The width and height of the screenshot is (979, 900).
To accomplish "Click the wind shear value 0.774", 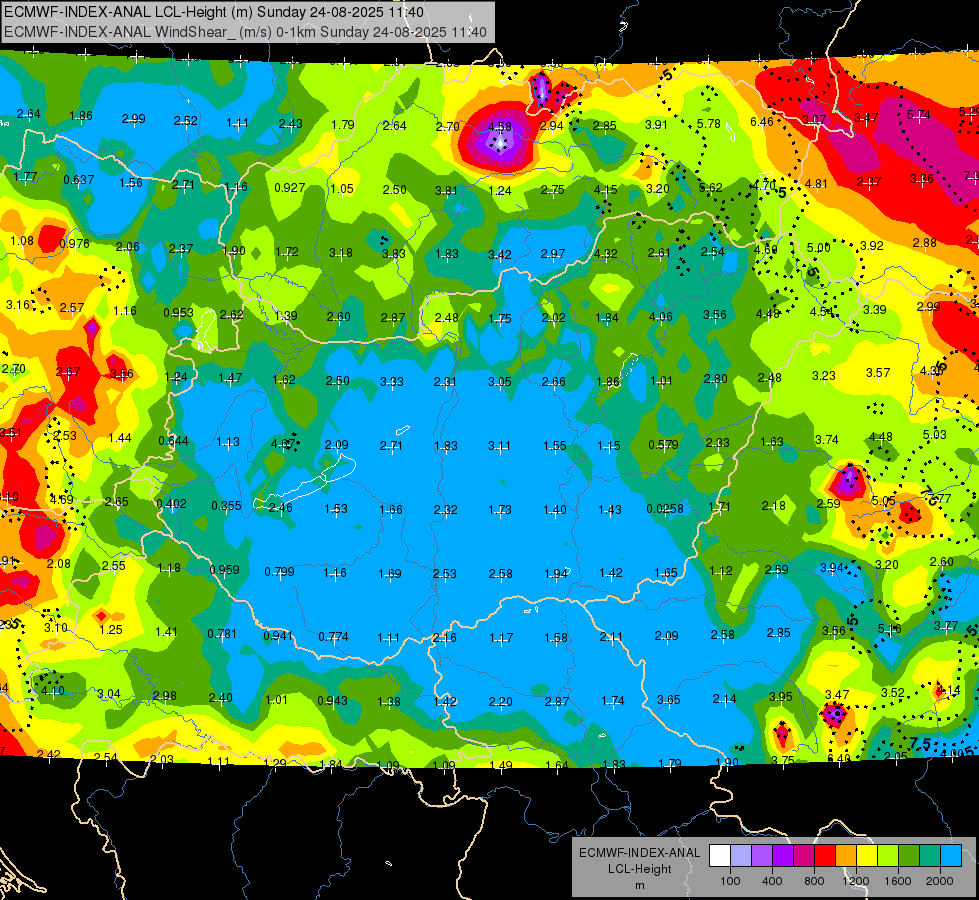I will (333, 637).
